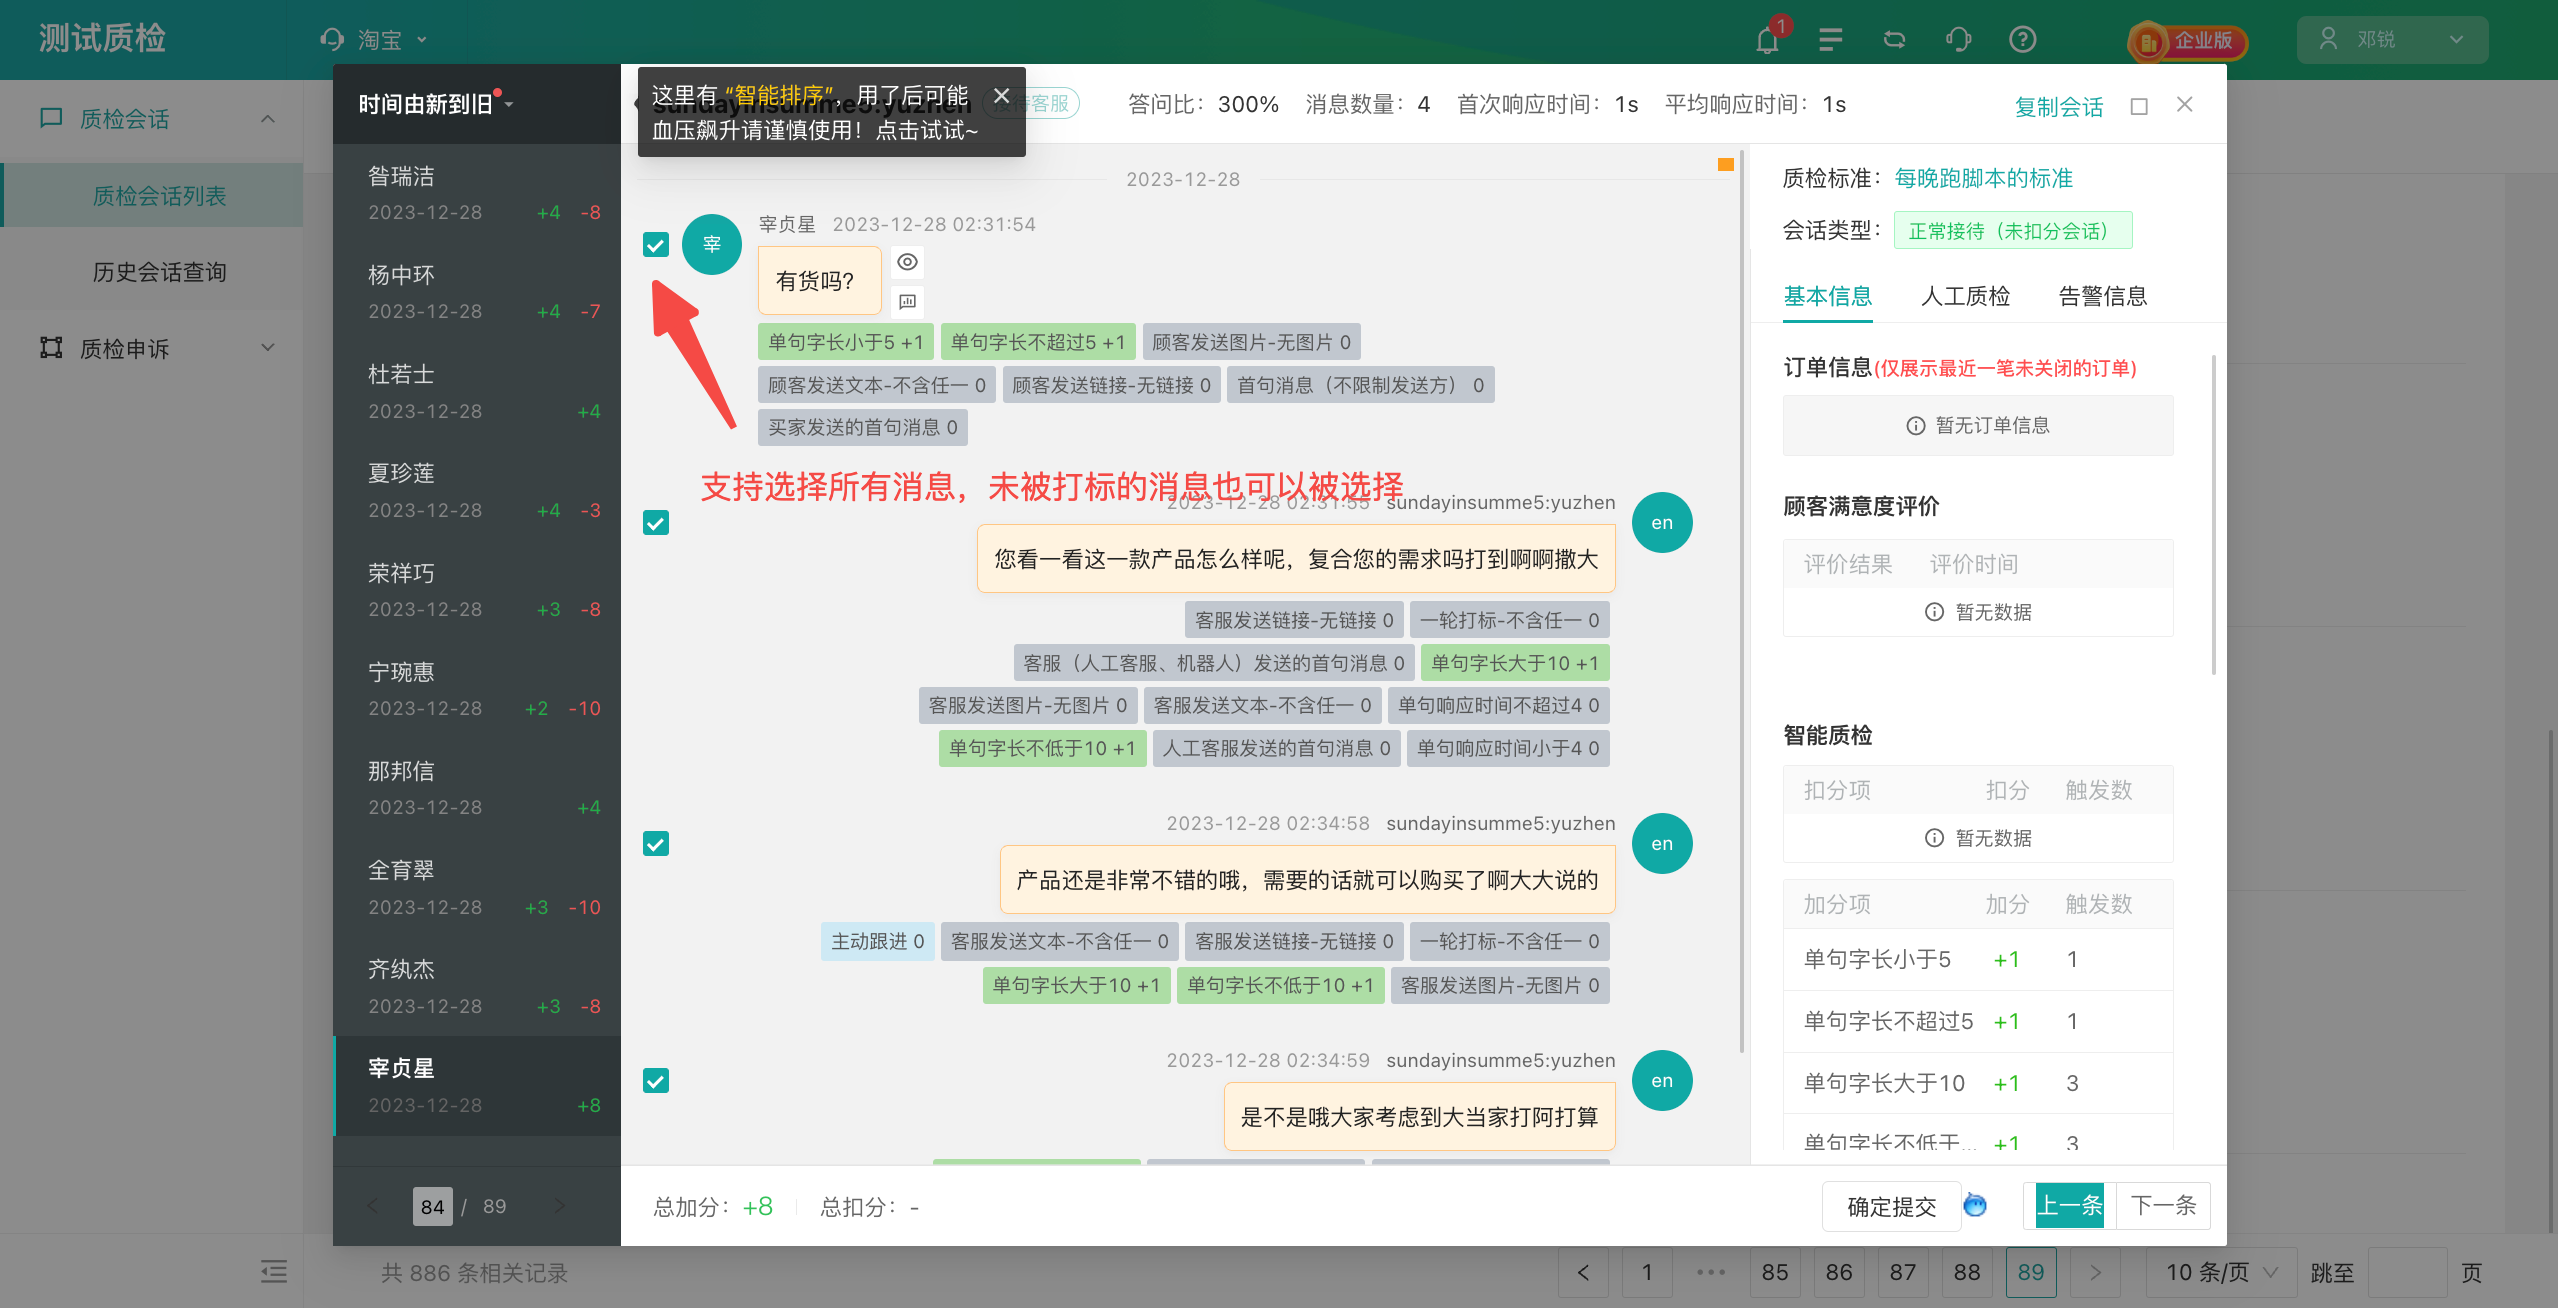Click the 上一条 button
Viewport: 2558px width, 1308px height.
point(2069,1205)
